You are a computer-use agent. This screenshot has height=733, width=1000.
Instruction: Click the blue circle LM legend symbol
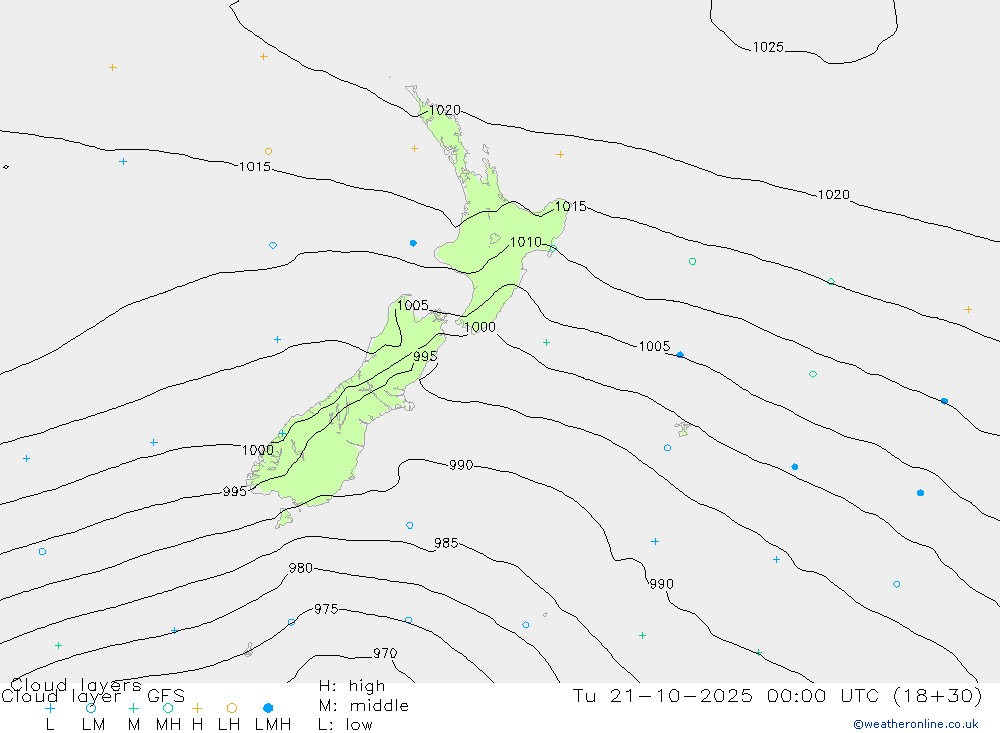[x=91, y=708]
